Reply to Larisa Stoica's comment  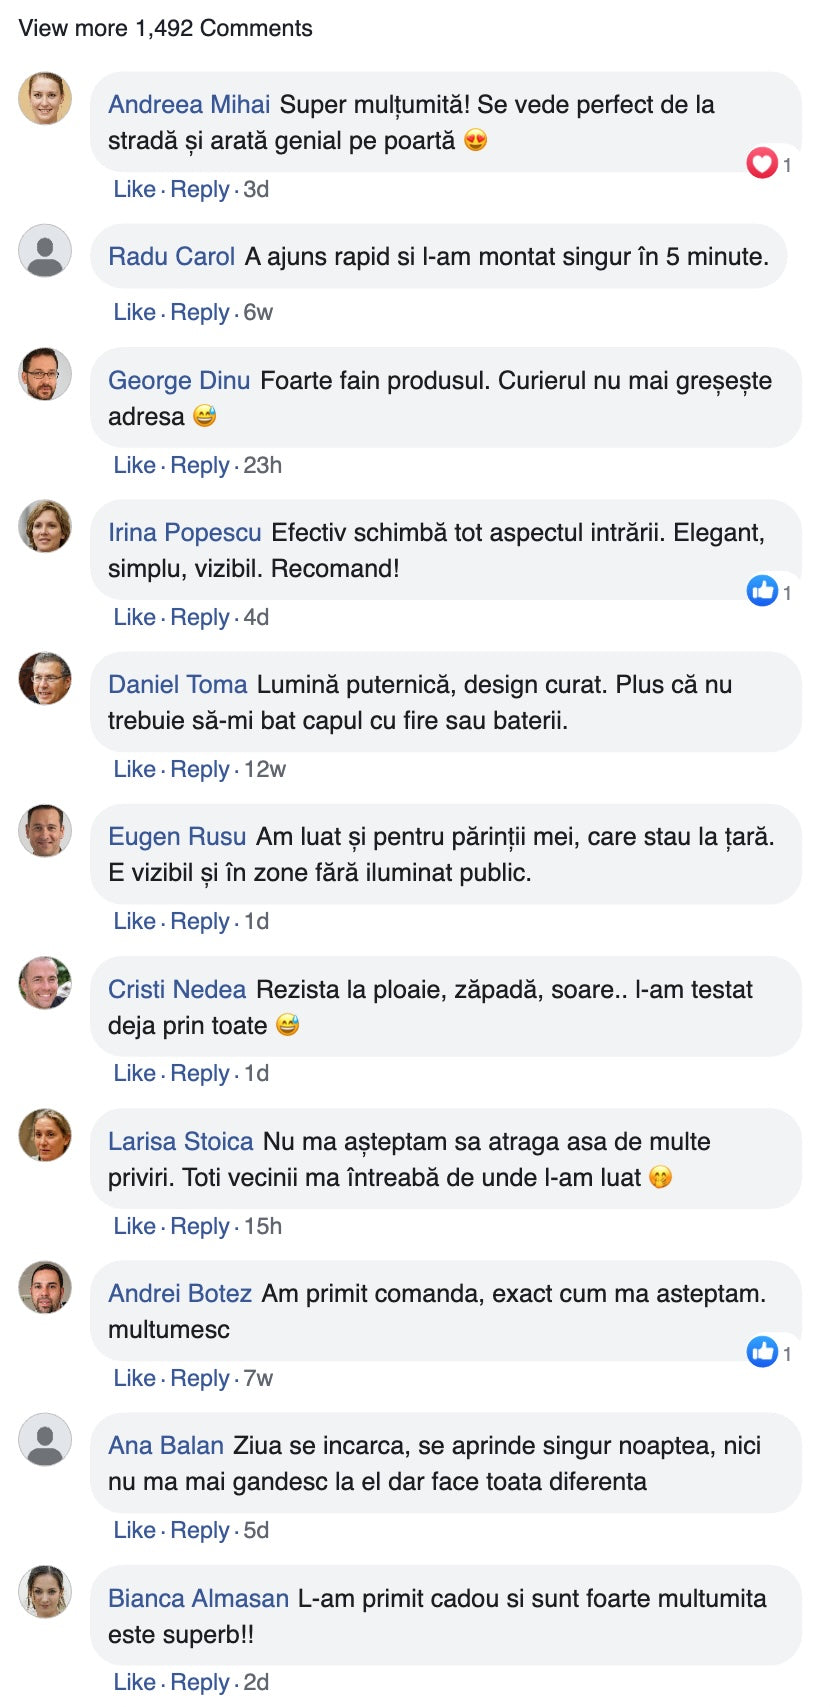click(x=200, y=1226)
